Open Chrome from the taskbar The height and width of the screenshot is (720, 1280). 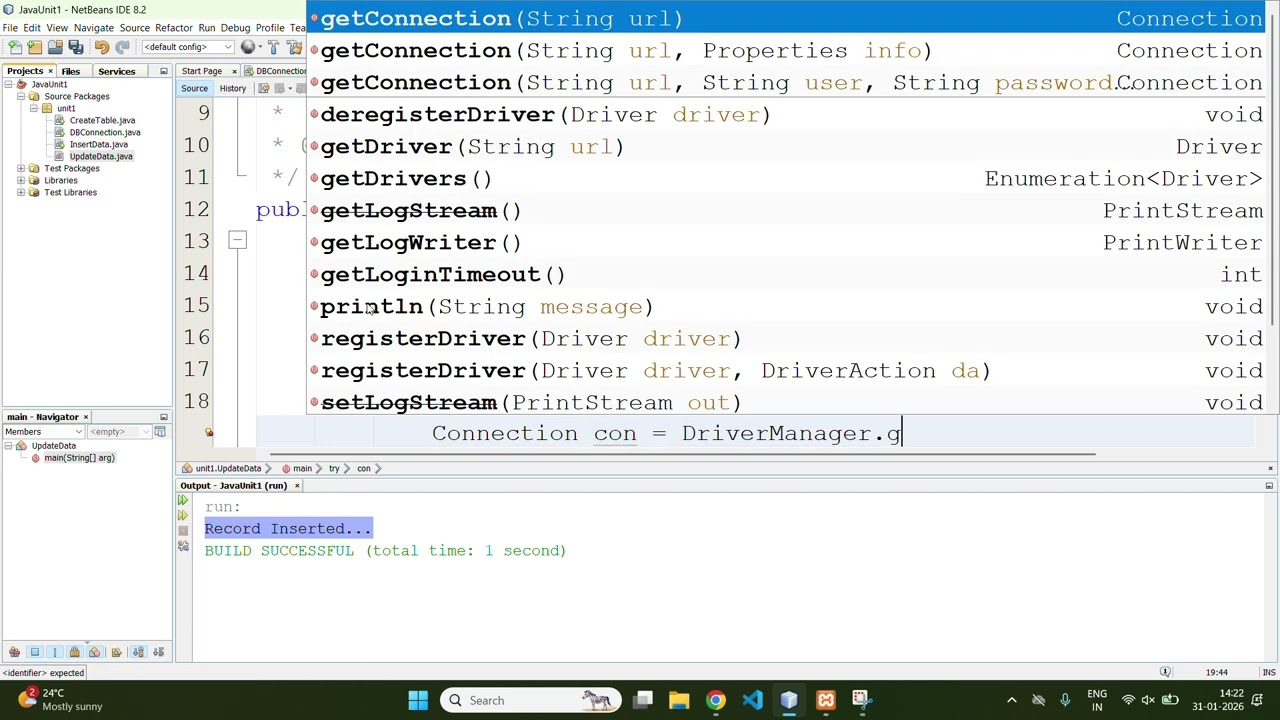tap(715, 700)
